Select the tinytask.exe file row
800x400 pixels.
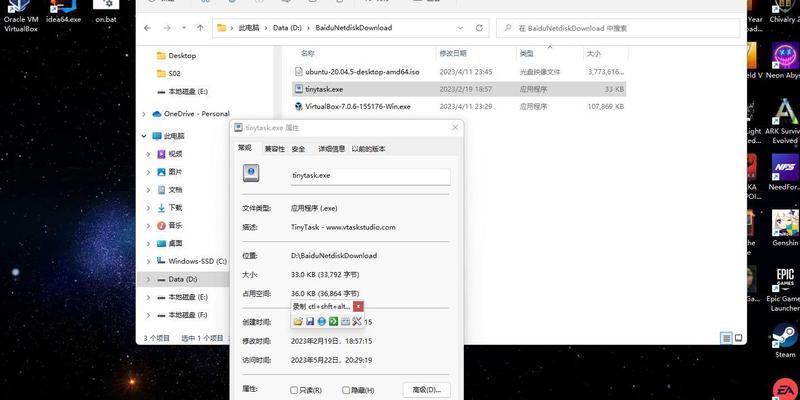coord(459,89)
